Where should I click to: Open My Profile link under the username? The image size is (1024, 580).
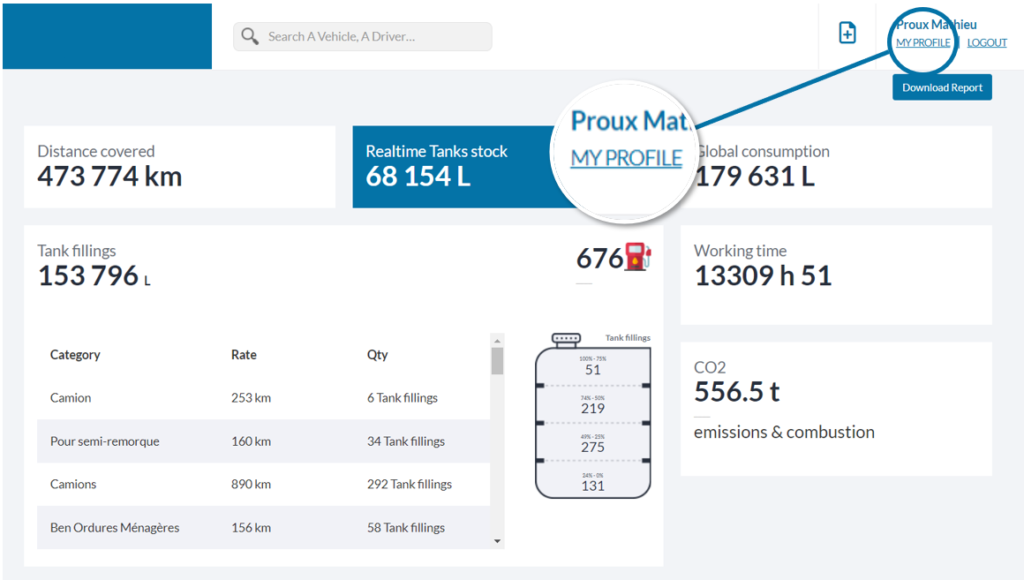point(922,43)
